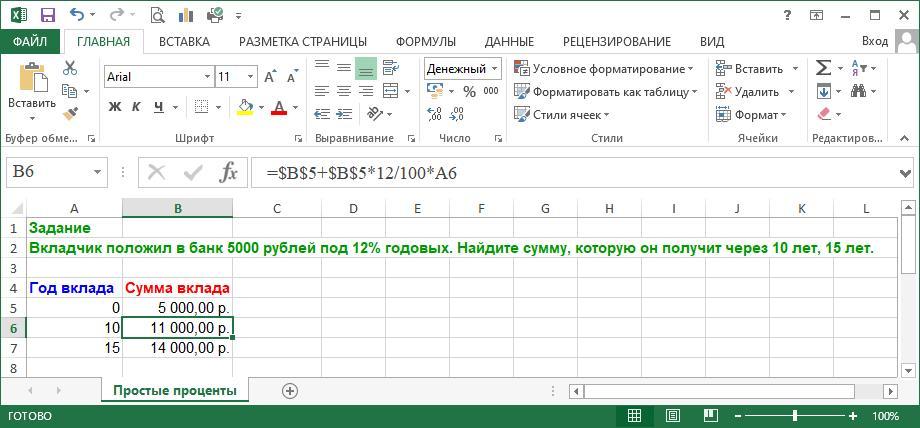Select the Format Painter brush
Image resolution: width=920 pixels, height=428 pixels.
pos(70,114)
